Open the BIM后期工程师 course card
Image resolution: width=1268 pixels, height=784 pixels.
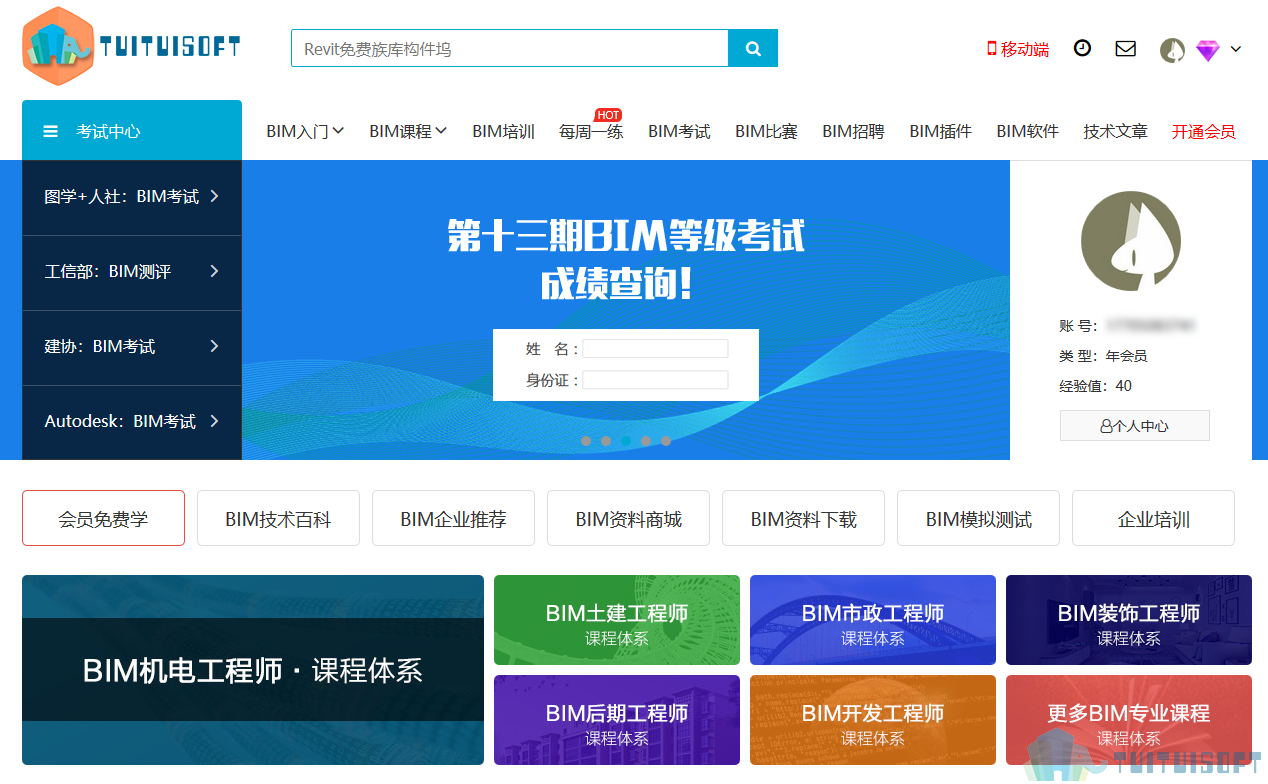(617, 720)
